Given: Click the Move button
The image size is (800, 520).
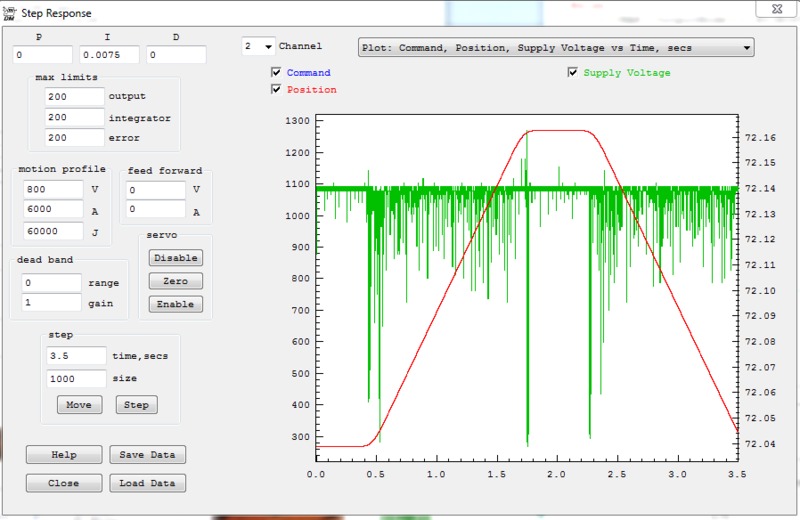Looking at the screenshot, I should (x=79, y=405).
